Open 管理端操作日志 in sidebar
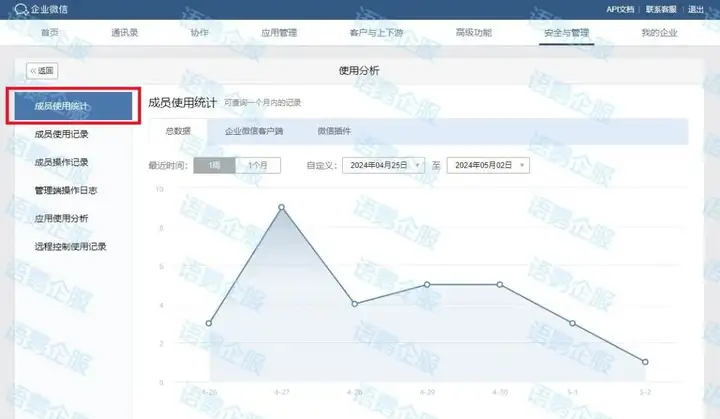This screenshot has height=419, width=720. pos(66,189)
